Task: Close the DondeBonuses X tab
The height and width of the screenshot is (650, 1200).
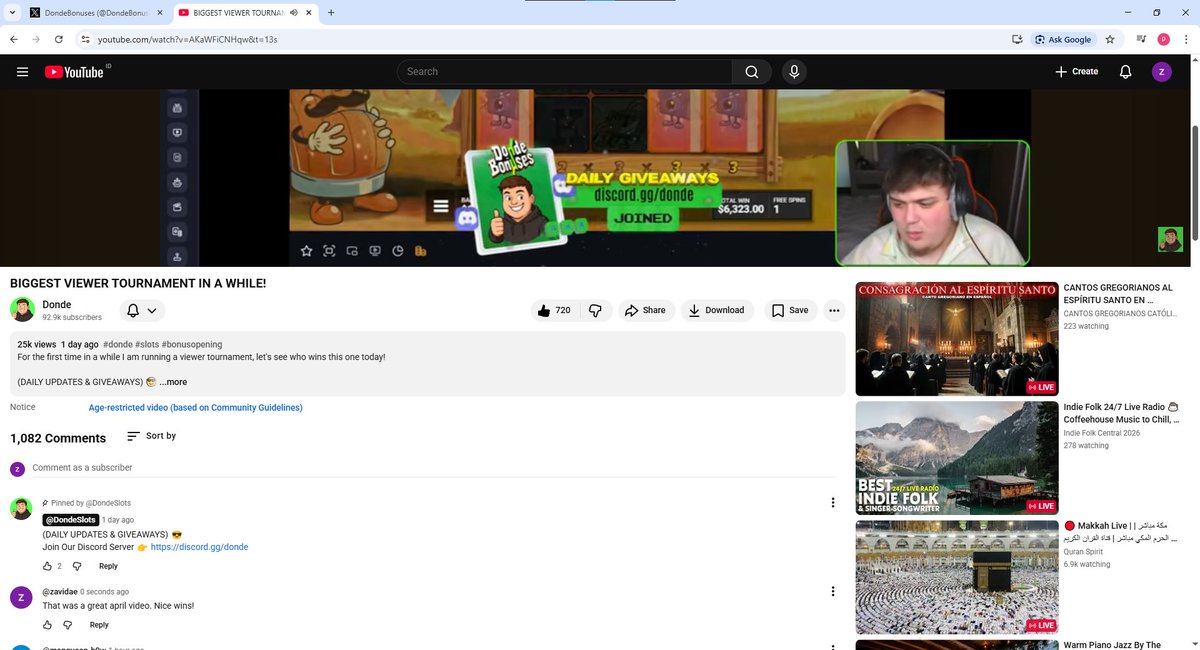Action: pyautogui.click(x=160, y=12)
